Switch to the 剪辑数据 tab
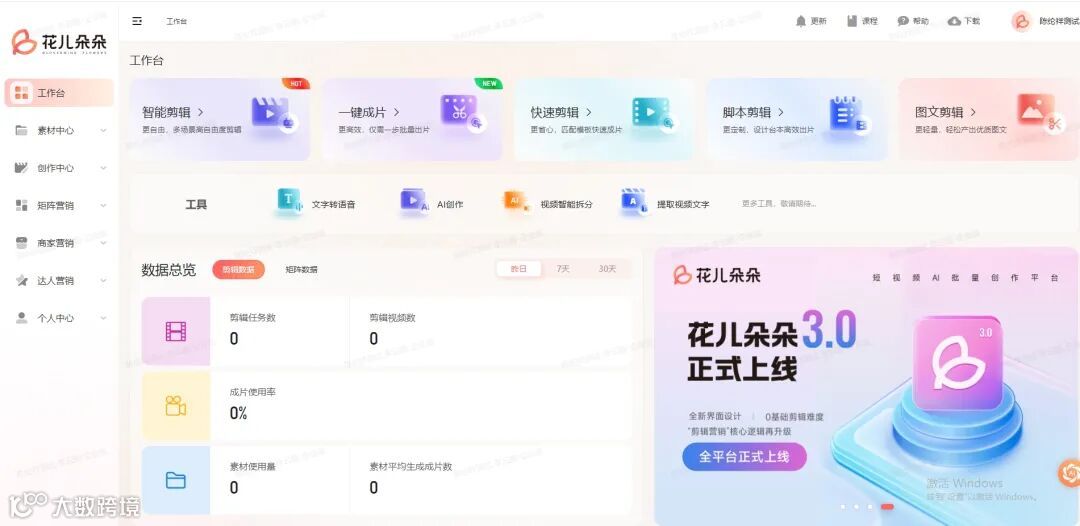 click(238, 269)
